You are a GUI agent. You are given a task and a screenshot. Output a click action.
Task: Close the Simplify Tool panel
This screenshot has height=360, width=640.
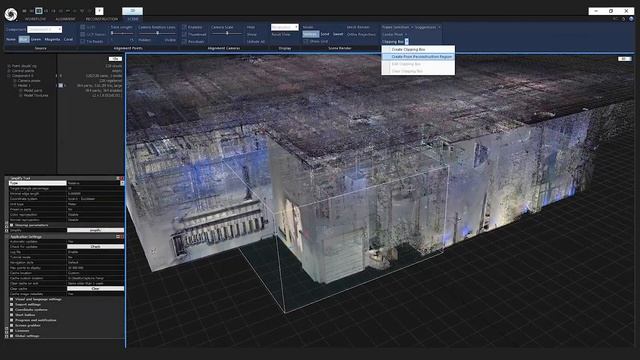tap(122, 178)
